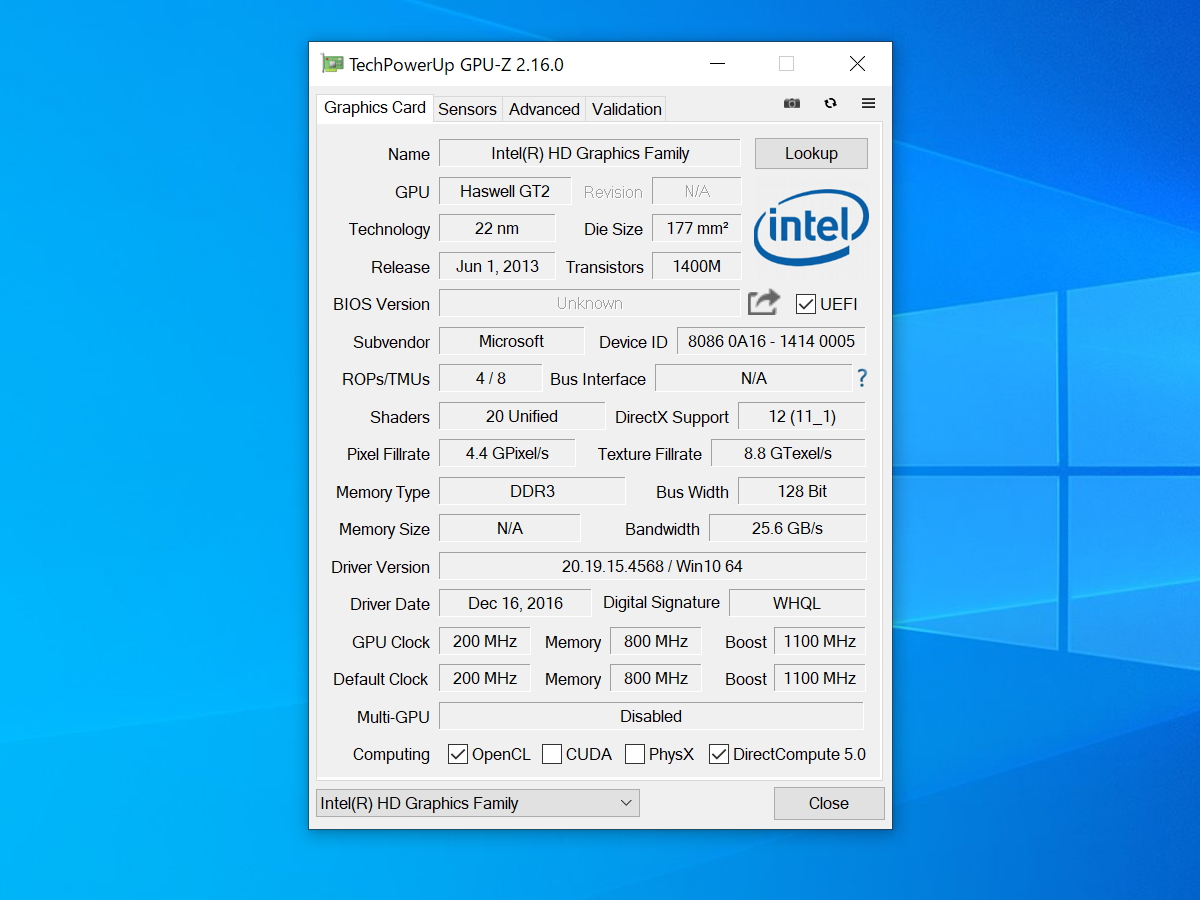The height and width of the screenshot is (900, 1200).
Task: Toggle the PhysX checkbox
Action: 635,754
